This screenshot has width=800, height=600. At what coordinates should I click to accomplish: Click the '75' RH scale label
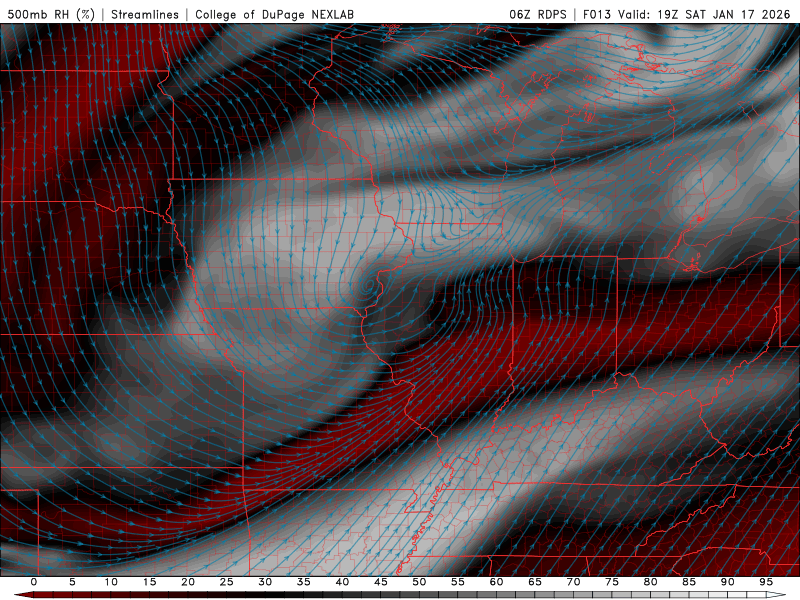(612, 582)
